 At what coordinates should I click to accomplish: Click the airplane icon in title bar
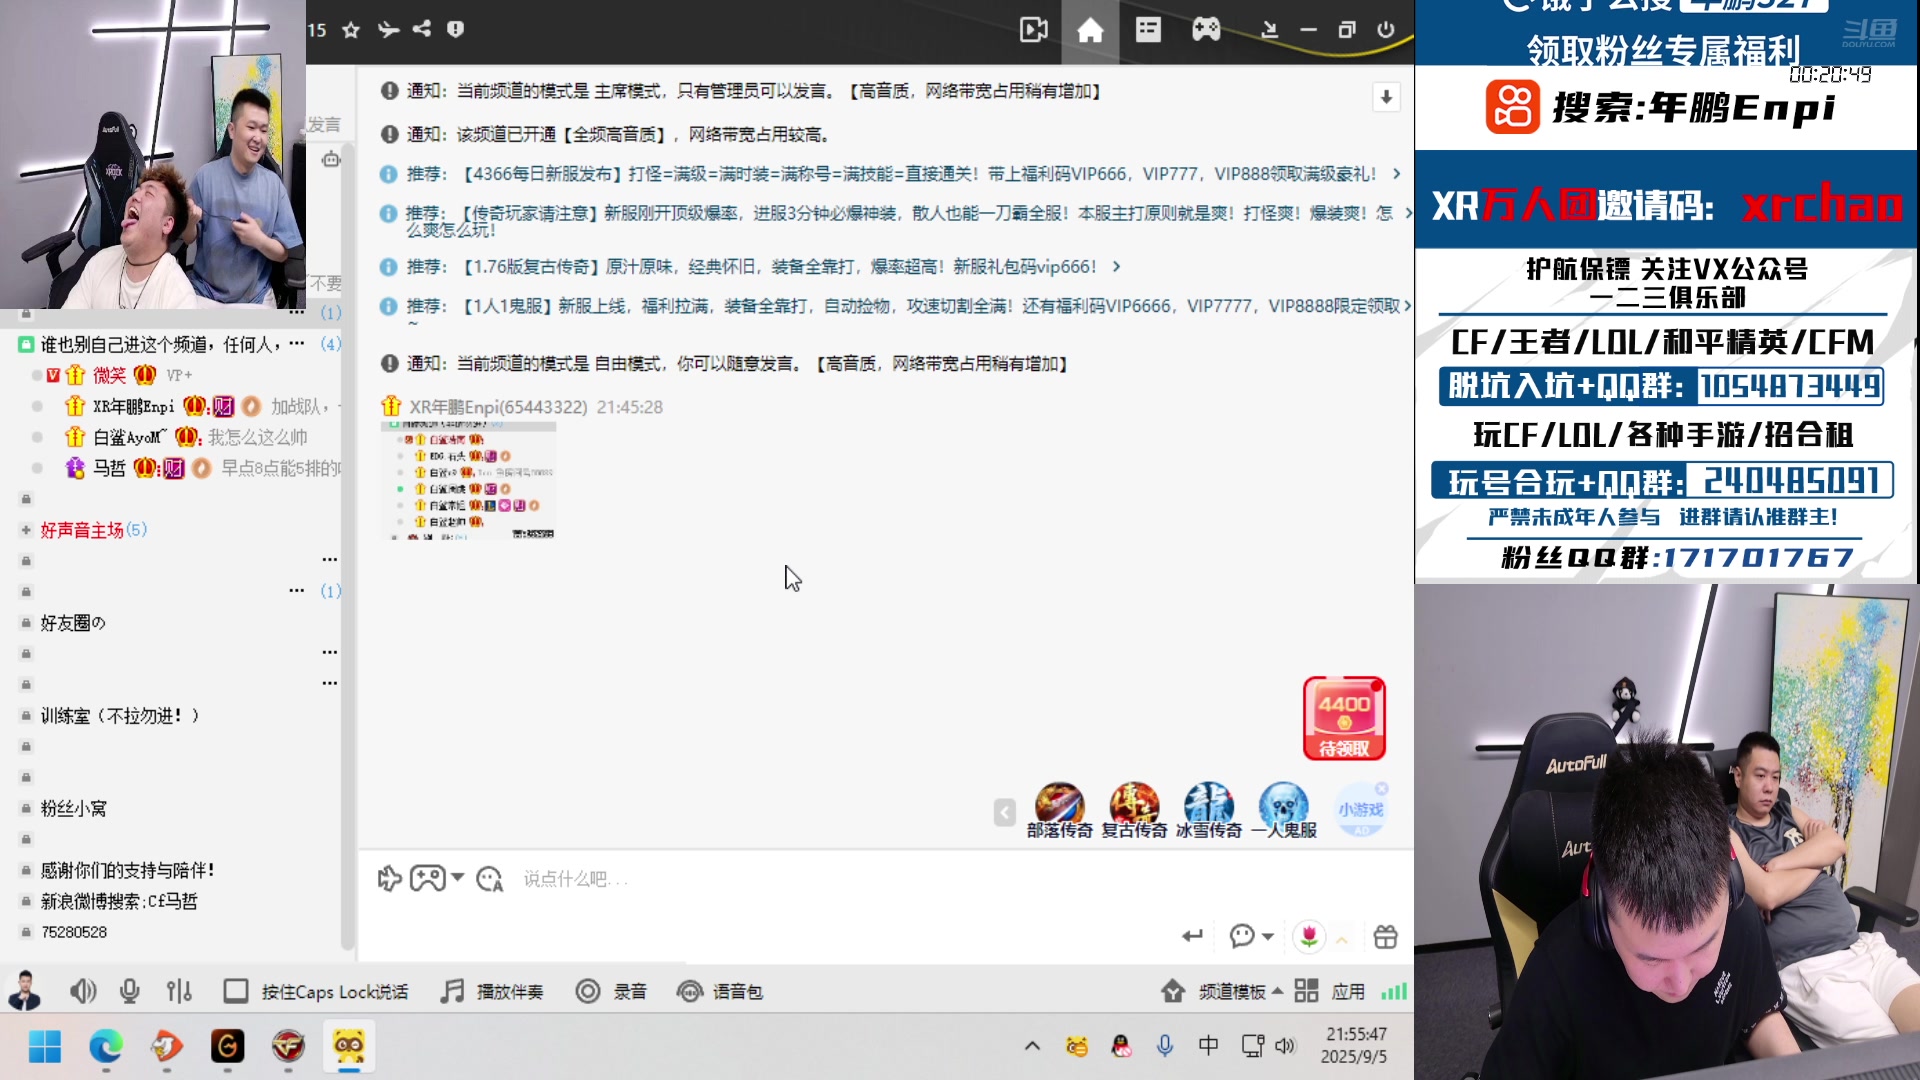388,30
